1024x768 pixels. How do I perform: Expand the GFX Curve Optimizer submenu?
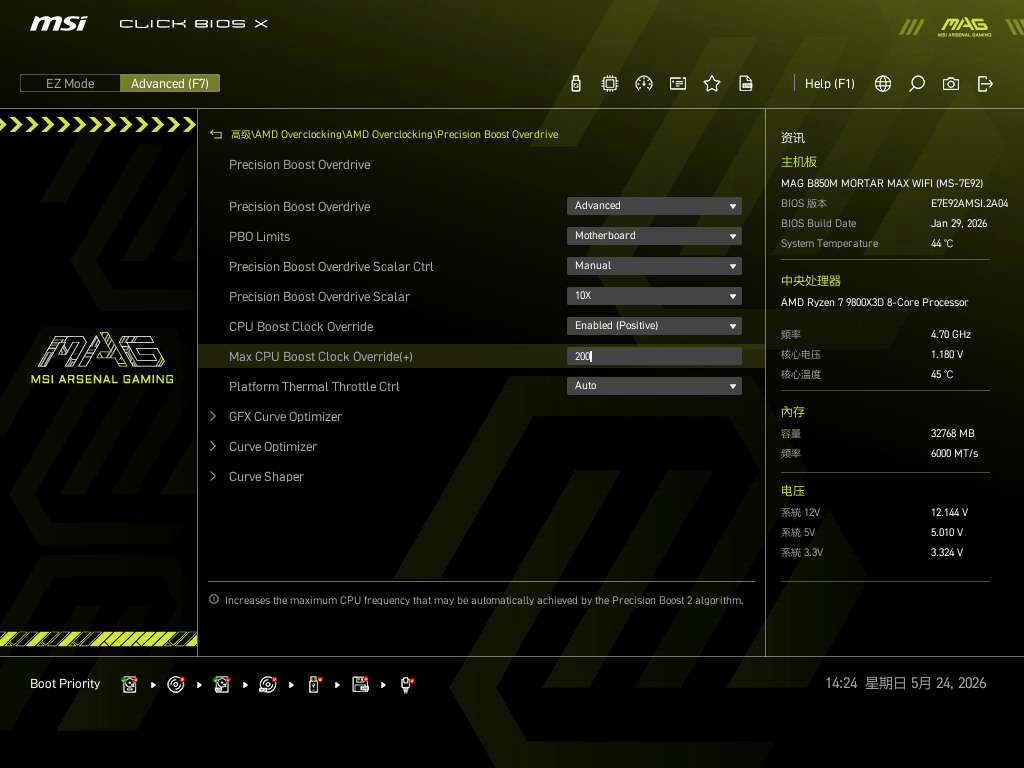(x=285, y=417)
